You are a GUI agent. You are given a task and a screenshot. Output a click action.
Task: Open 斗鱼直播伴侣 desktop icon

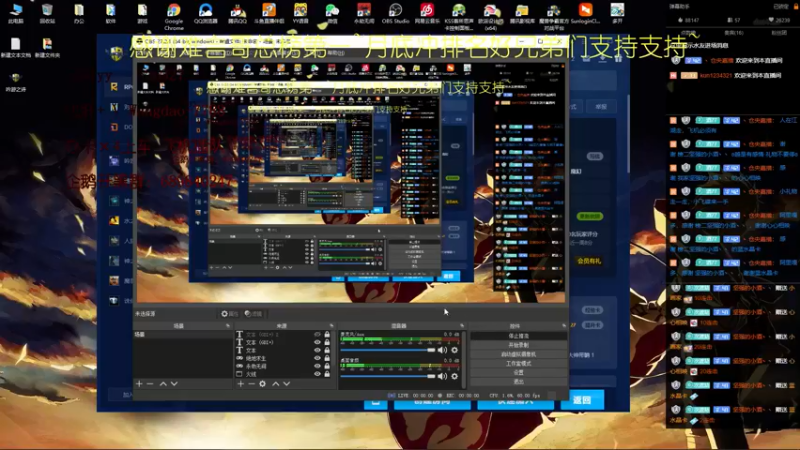tap(269, 14)
